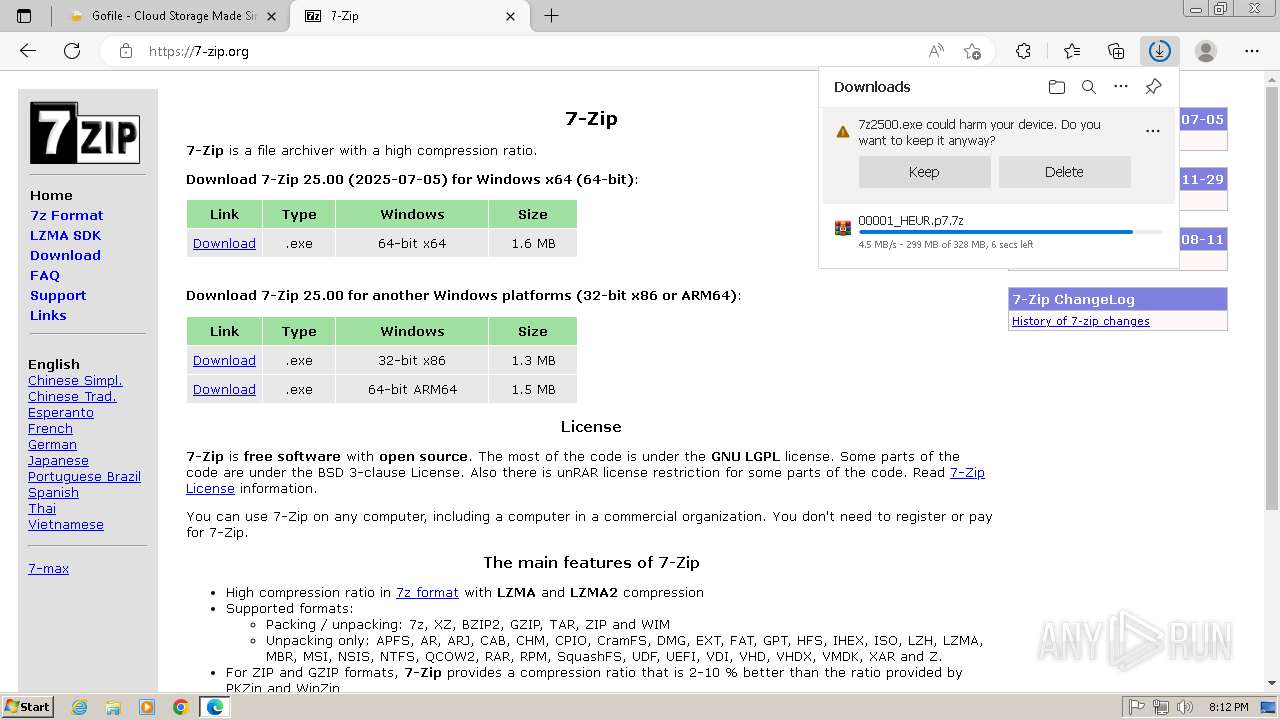
Task: Add this page to favorites star
Action: pos(972,51)
